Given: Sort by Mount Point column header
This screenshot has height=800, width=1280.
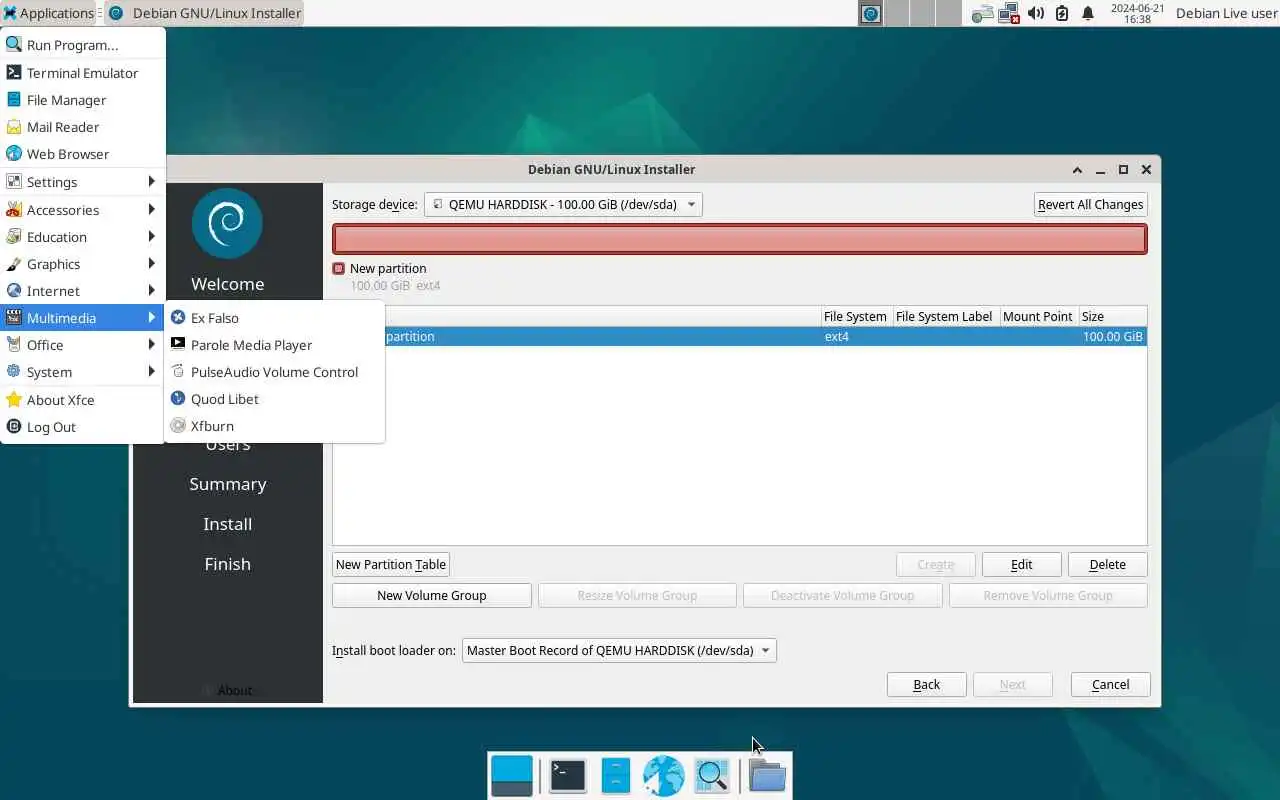Looking at the screenshot, I should coord(1038,316).
